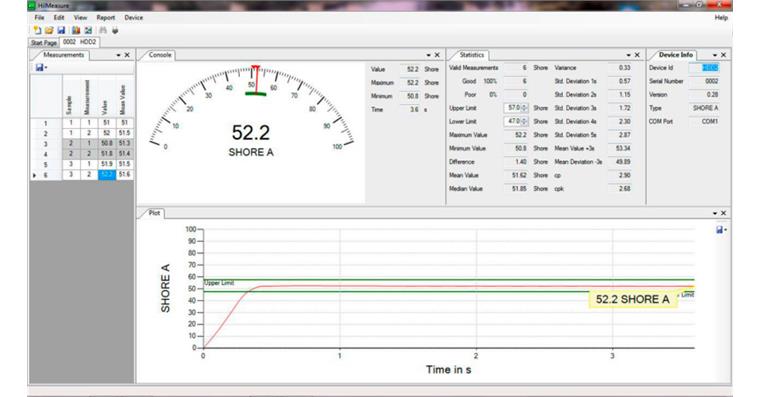The height and width of the screenshot is (397, 760).
Task: Select the 0002 HDD2 document tab
Action: (79, 42)
